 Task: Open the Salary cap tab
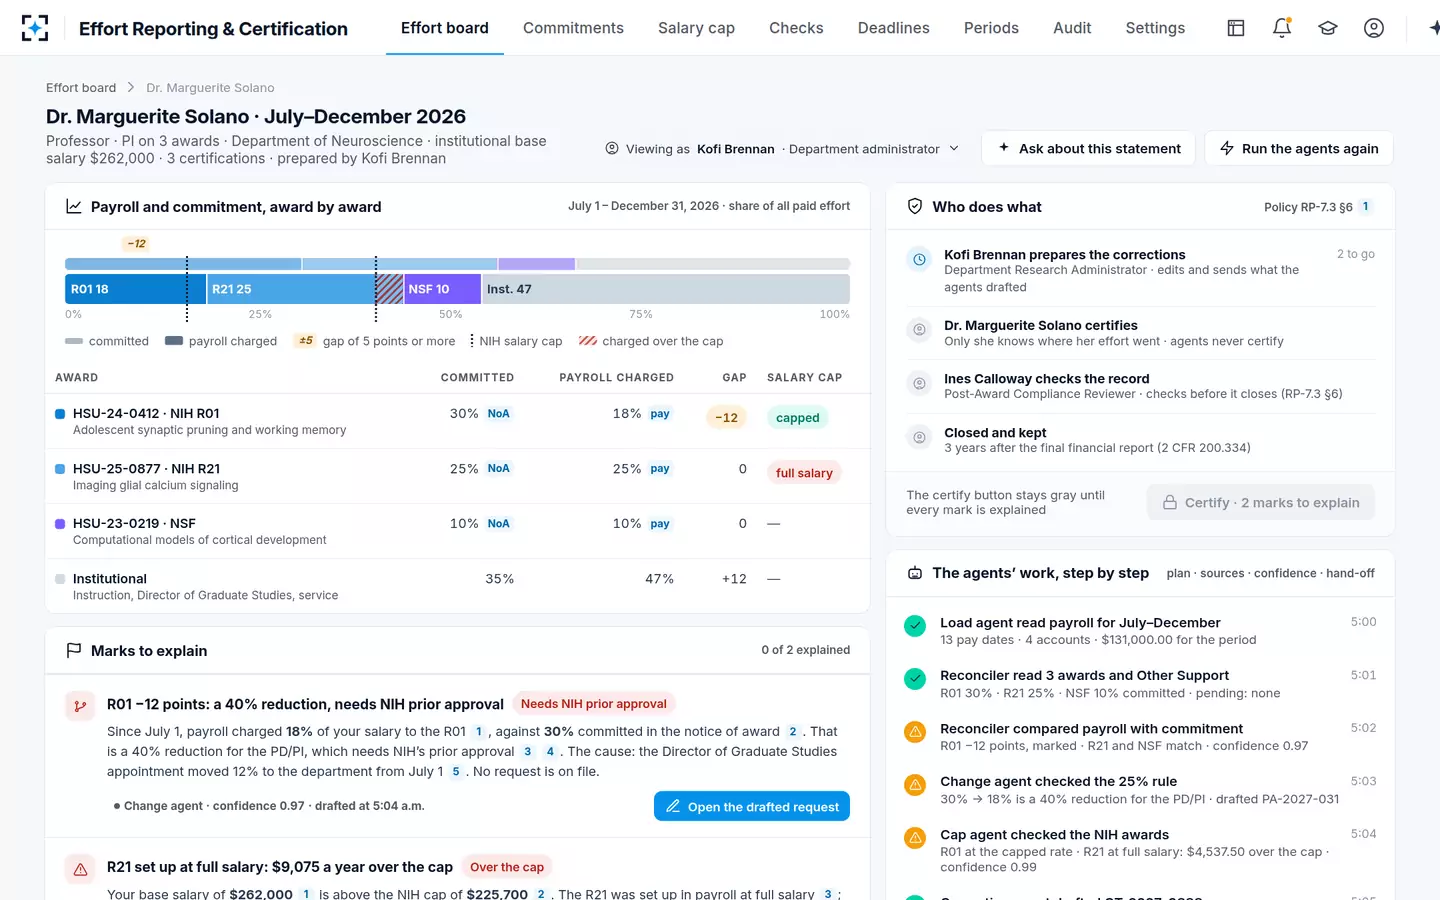point(696,28)
